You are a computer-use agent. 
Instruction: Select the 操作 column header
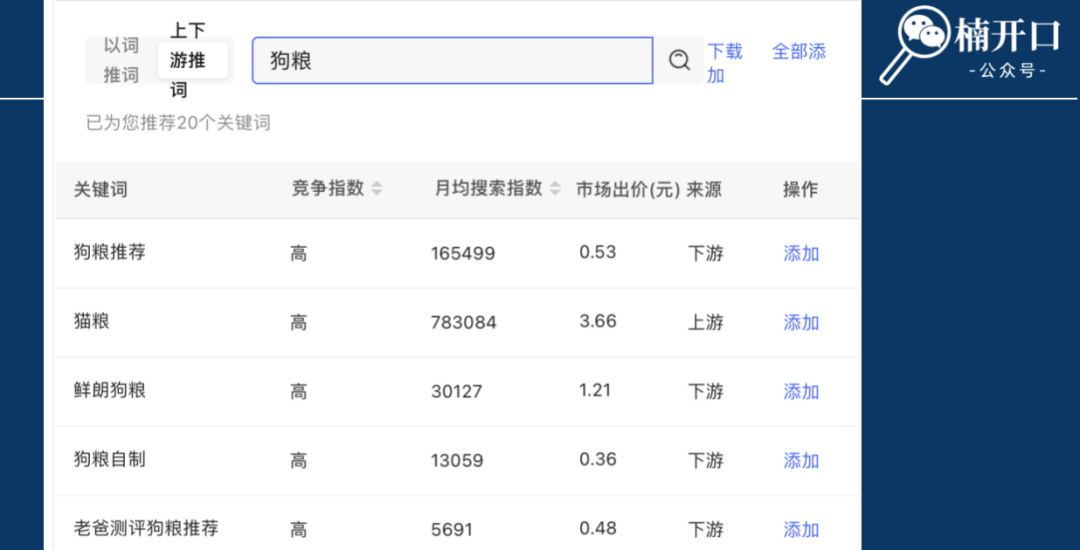[800, 189]
